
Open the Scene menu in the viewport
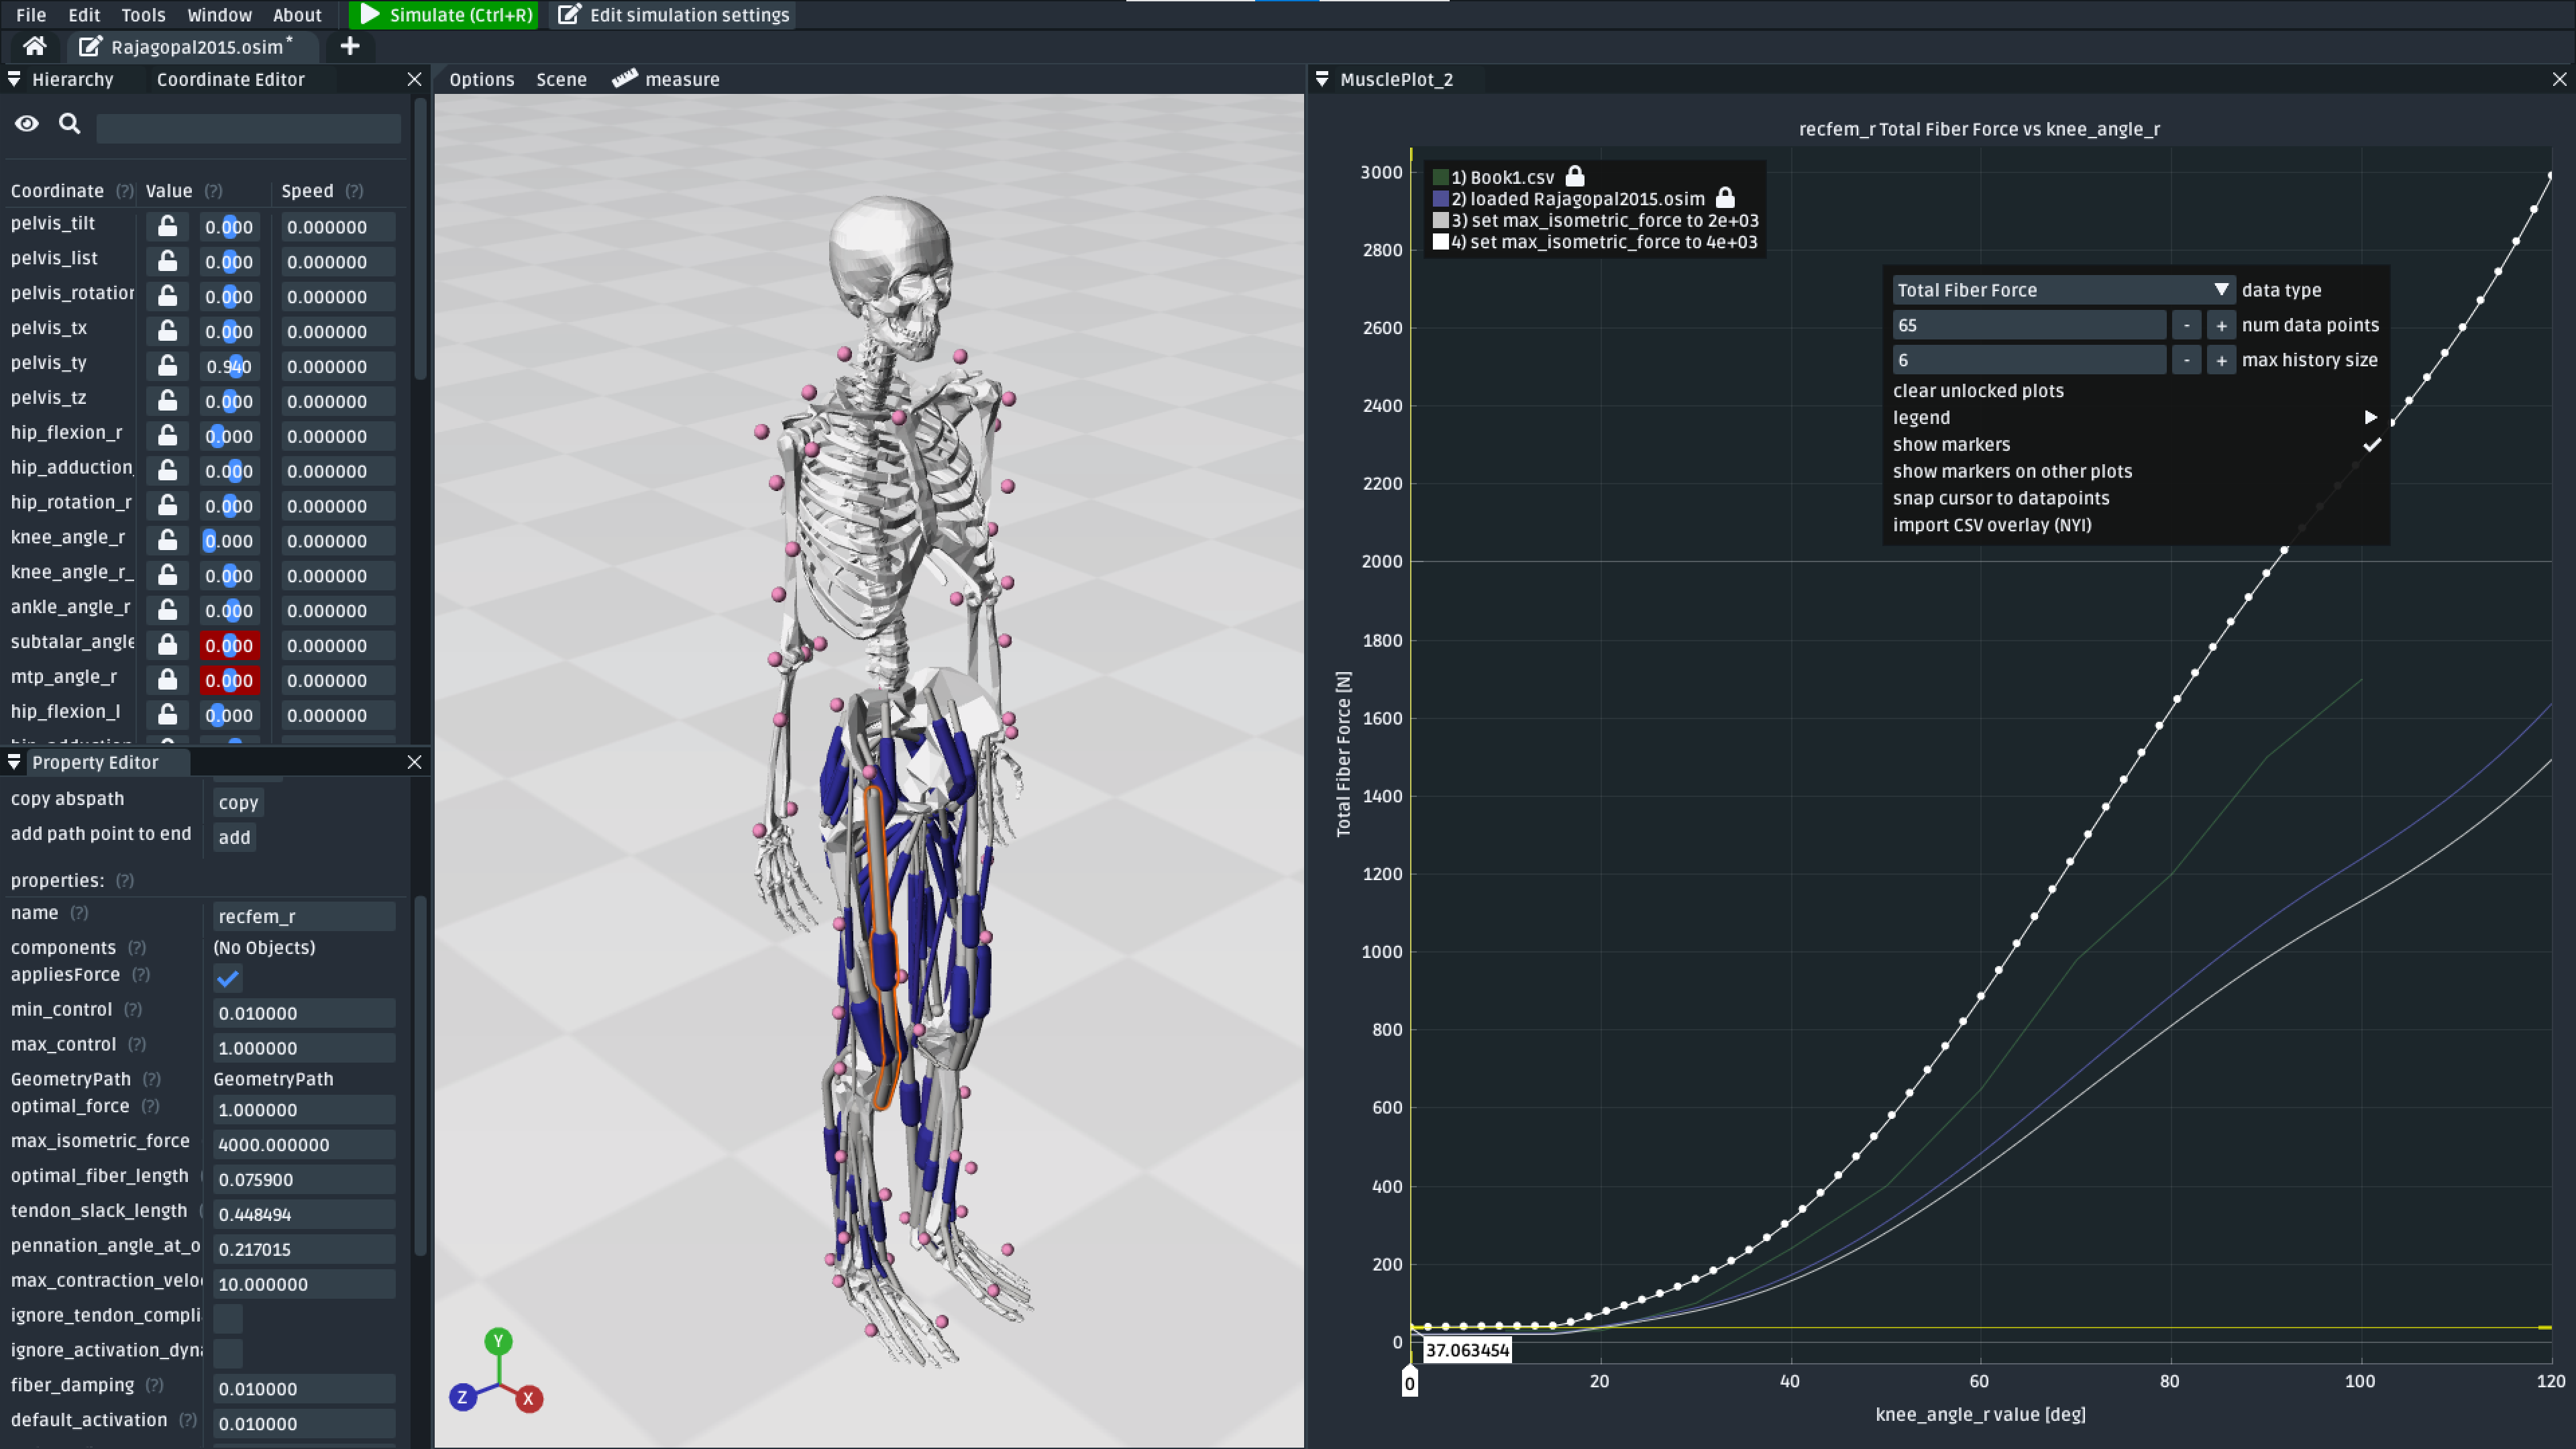coord(560,79)
